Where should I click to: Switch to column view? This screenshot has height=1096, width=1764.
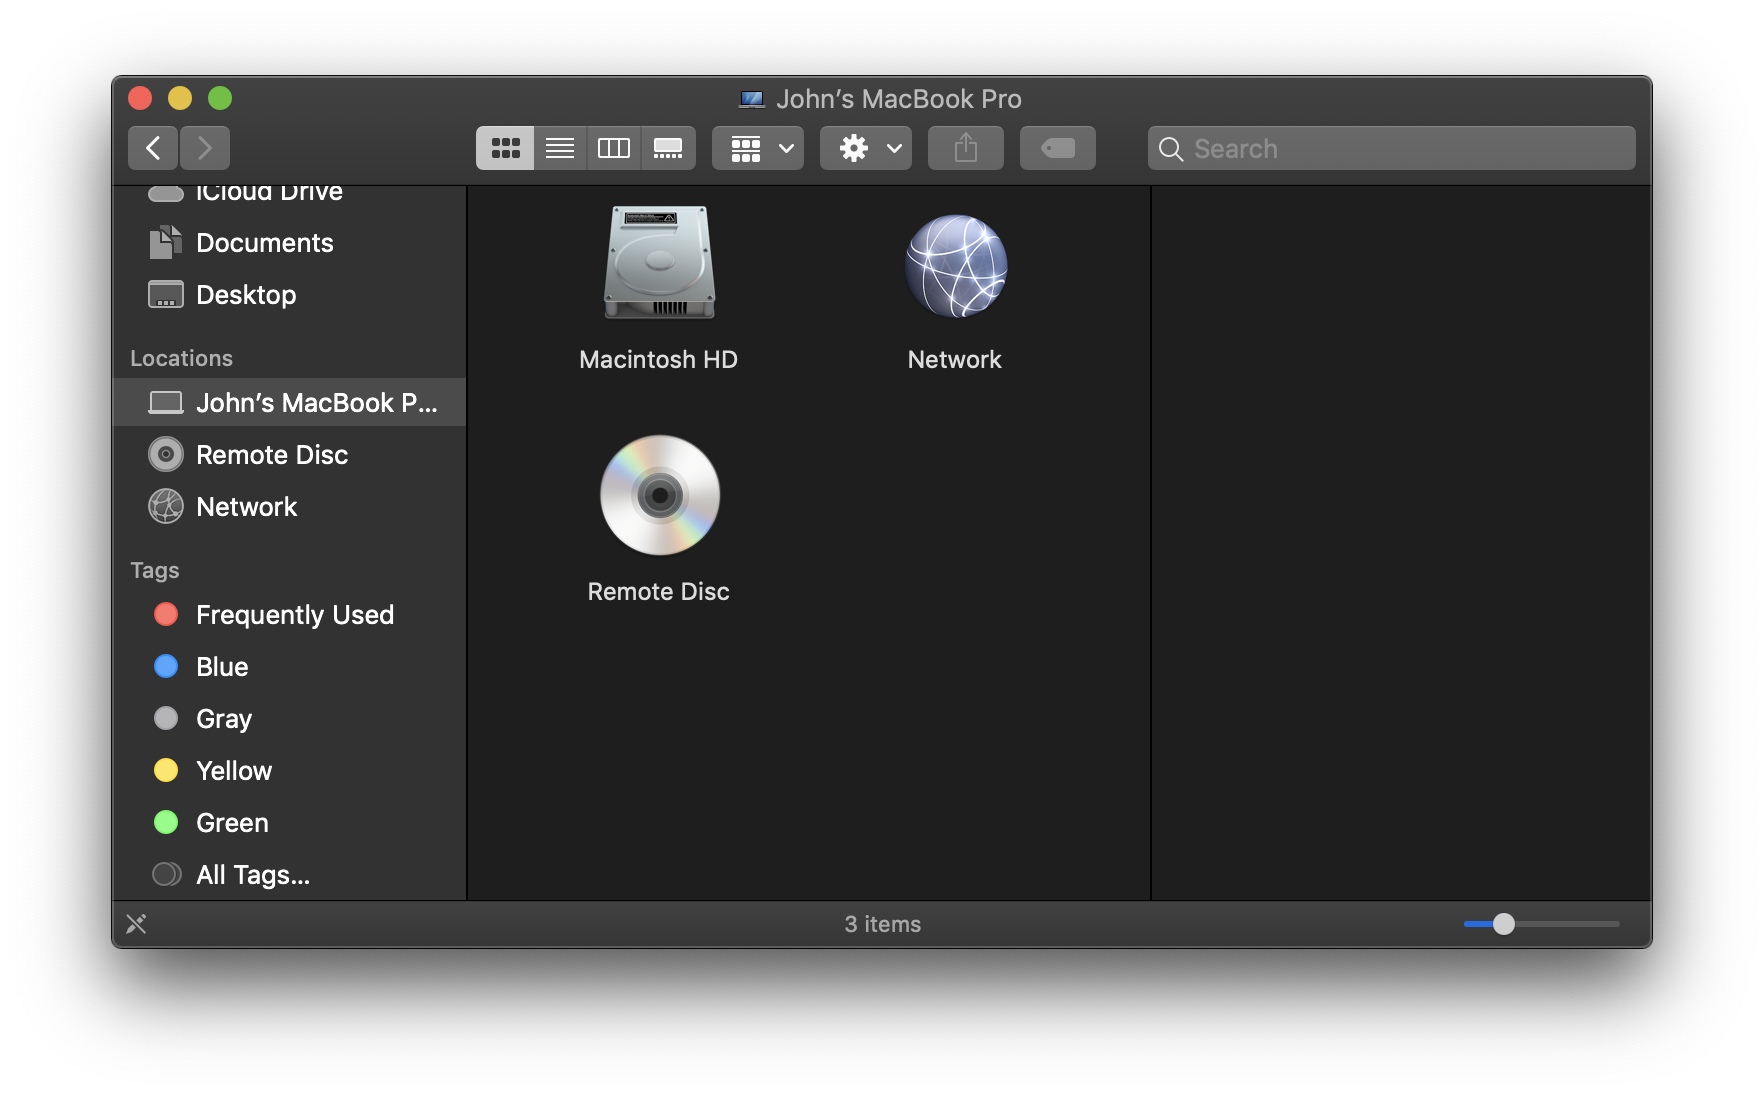614,148
